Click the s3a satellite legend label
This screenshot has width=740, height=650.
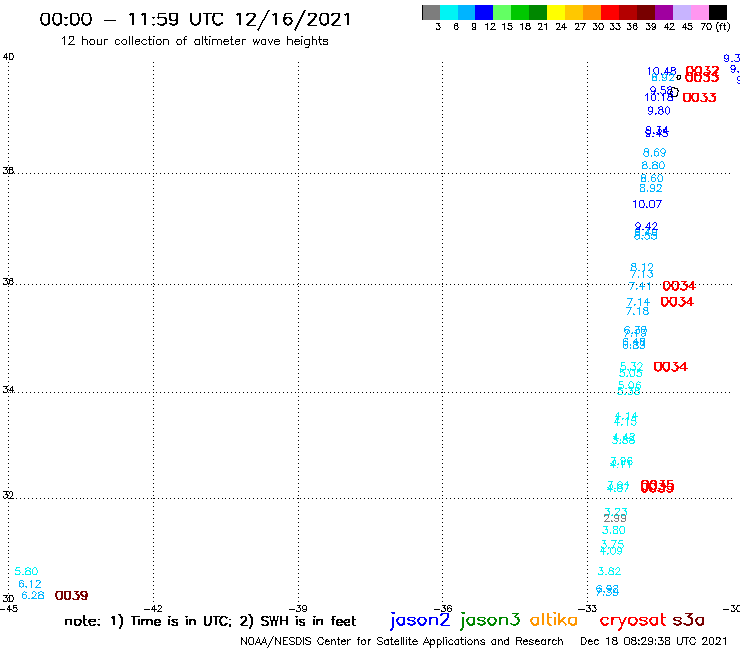click(688, 620)
